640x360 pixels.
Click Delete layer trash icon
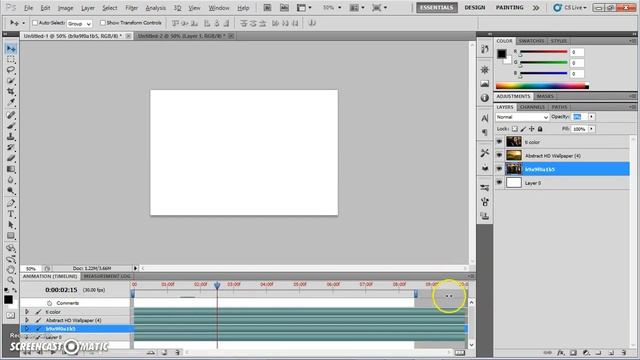624,353
